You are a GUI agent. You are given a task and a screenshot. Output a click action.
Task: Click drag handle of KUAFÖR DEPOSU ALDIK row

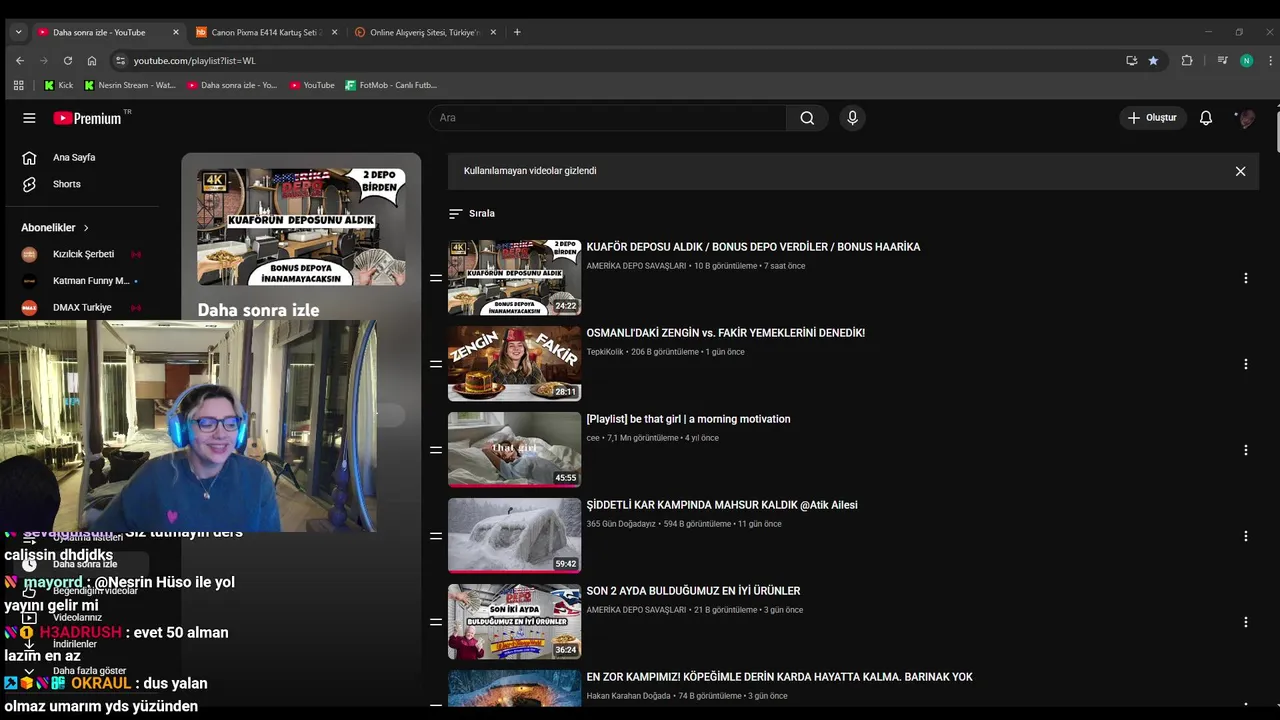436,278
